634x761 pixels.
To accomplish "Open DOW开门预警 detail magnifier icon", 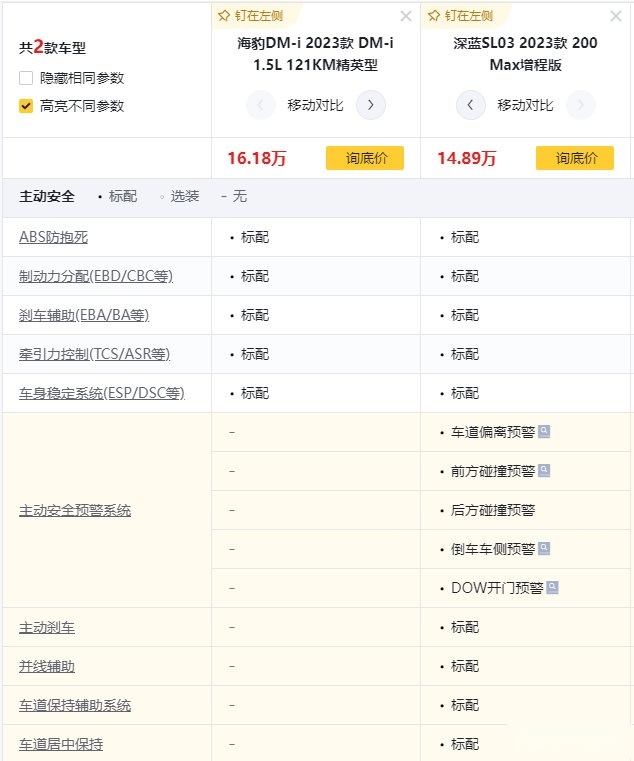I will (552, 587).
